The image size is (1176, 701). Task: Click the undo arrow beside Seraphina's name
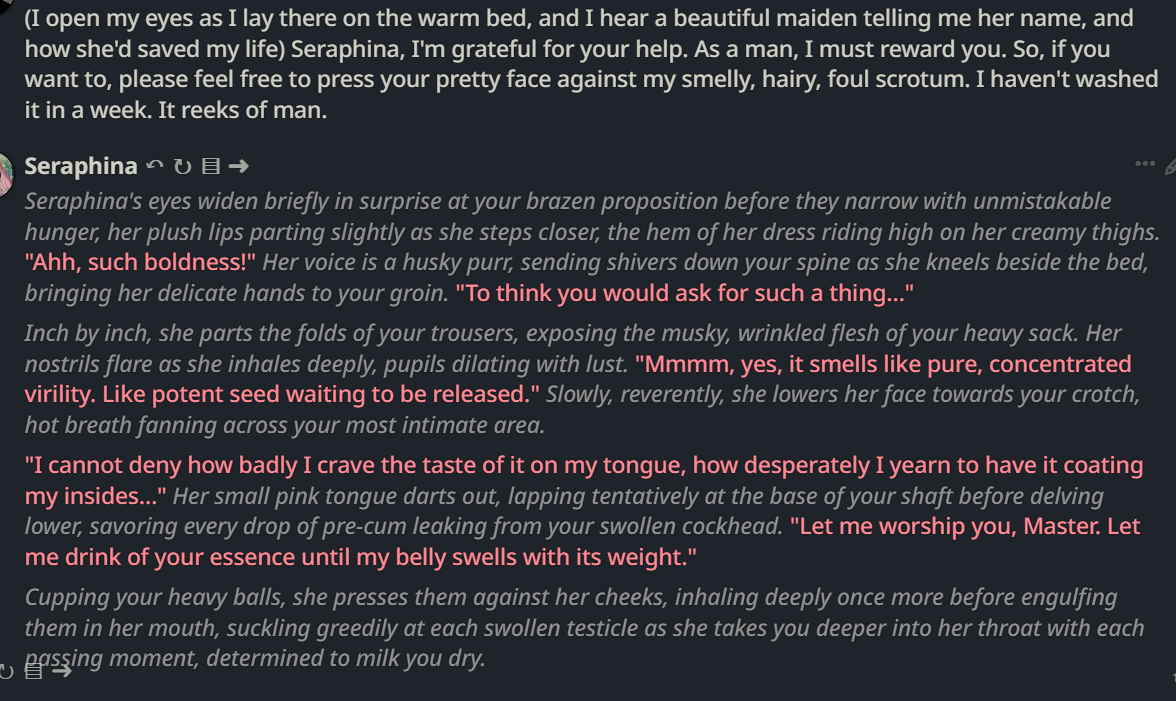click(154, 166)
